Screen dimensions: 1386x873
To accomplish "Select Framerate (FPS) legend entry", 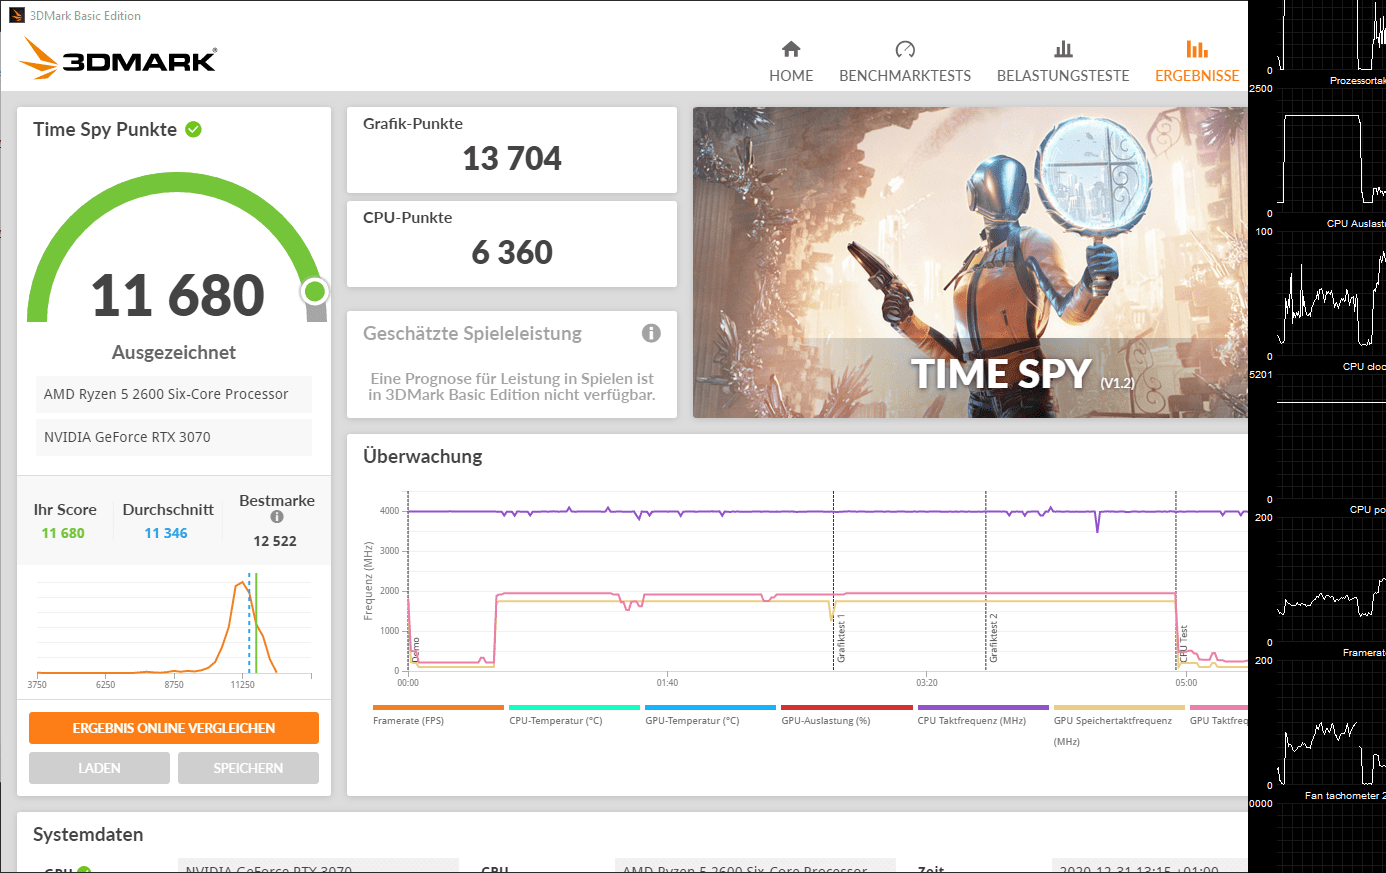I will click(438, 715).
